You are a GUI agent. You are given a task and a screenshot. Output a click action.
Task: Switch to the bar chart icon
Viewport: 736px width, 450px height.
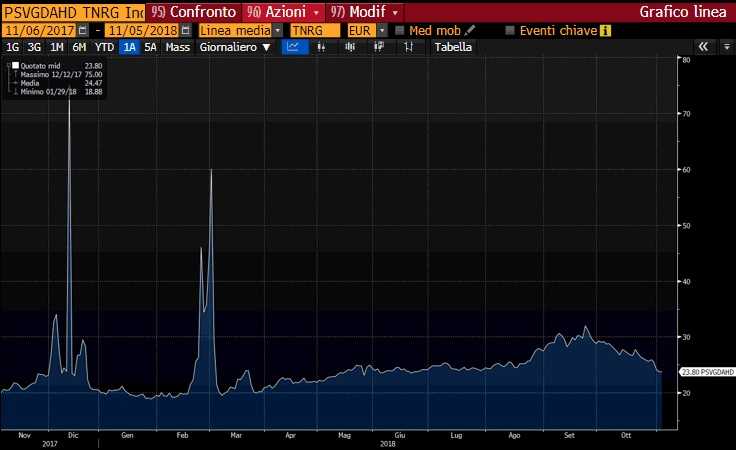(321, 47)
